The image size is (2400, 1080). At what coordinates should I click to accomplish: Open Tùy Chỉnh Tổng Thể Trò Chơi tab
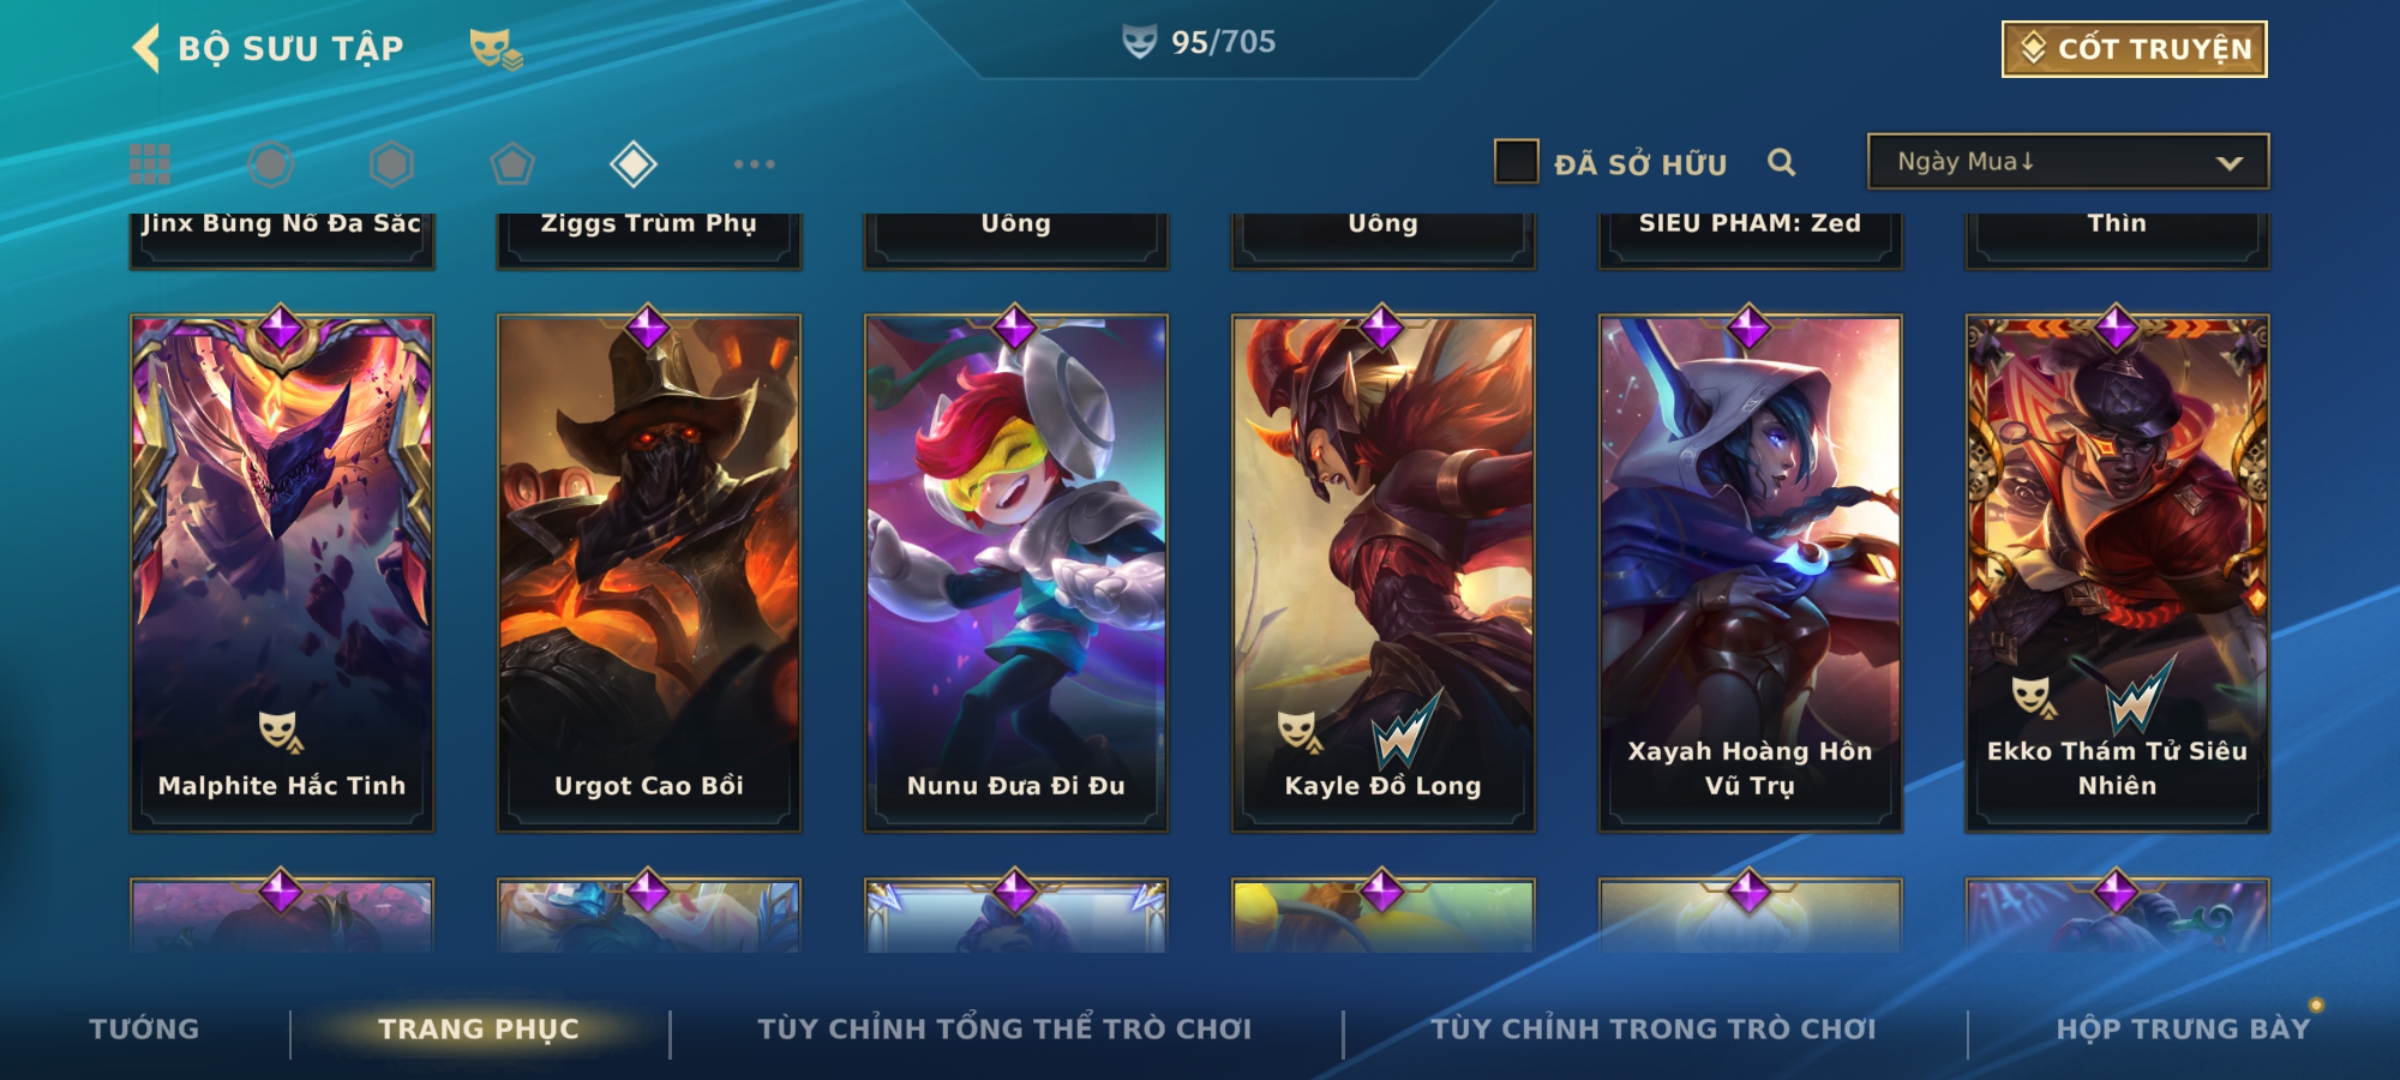click(1004, 1029)
